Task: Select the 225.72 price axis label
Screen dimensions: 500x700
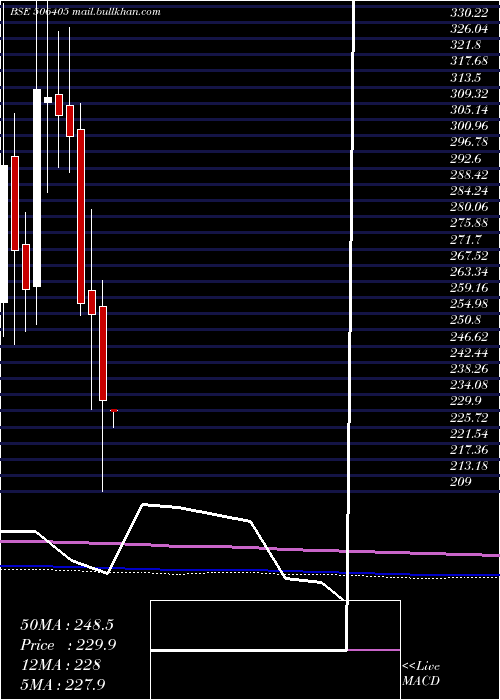Action: tap(469, 417)
